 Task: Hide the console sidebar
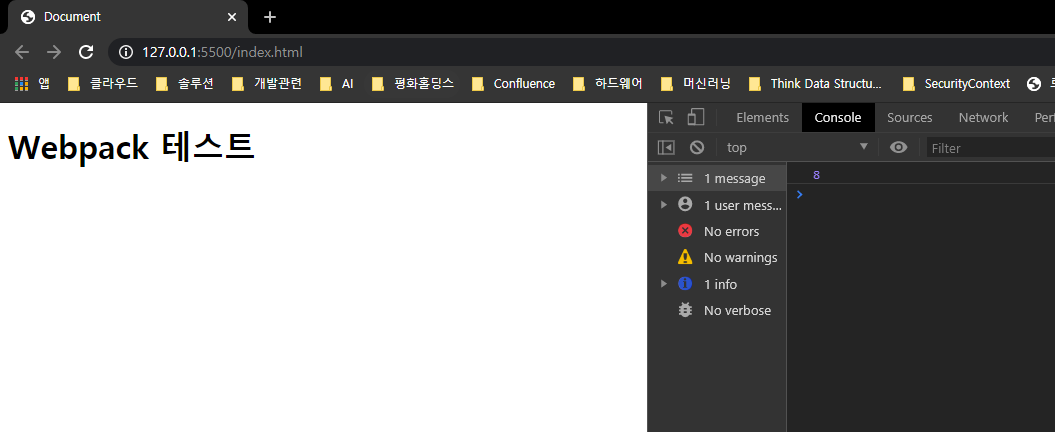pos(666,147)
